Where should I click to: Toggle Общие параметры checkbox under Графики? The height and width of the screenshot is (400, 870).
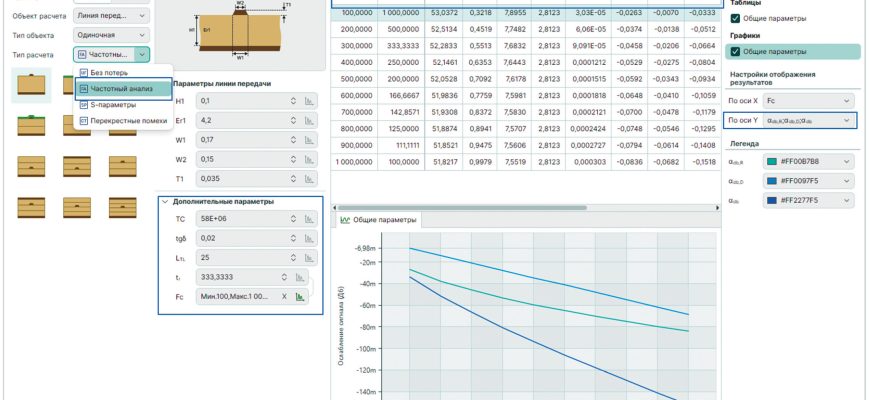point(736,50)
